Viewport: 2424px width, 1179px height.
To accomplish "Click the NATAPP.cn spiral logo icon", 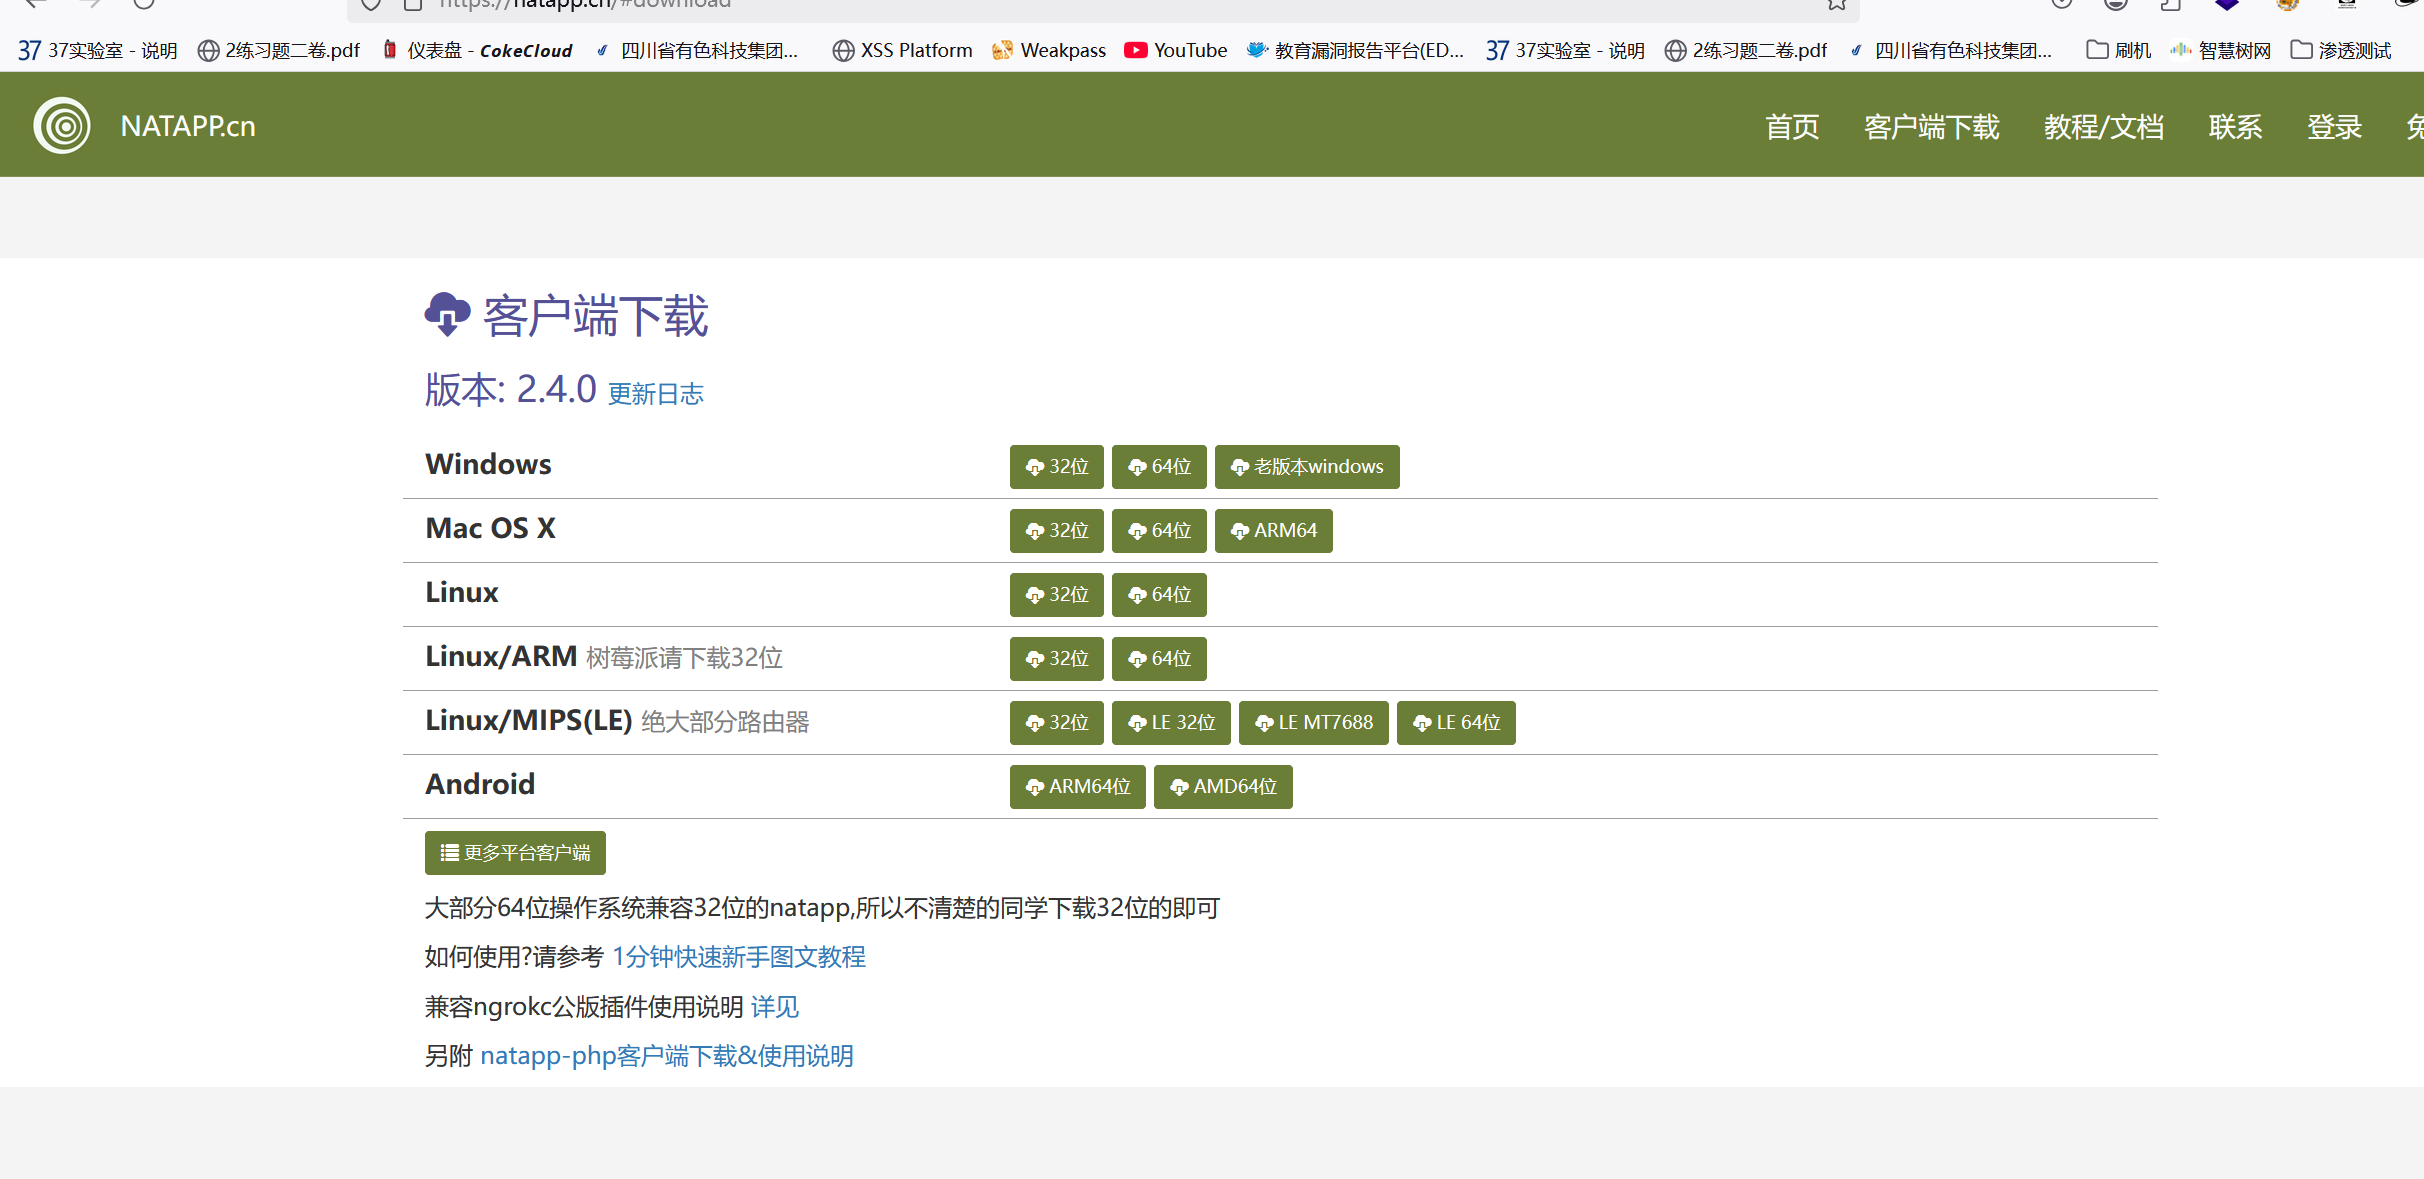I will point(62,126).
